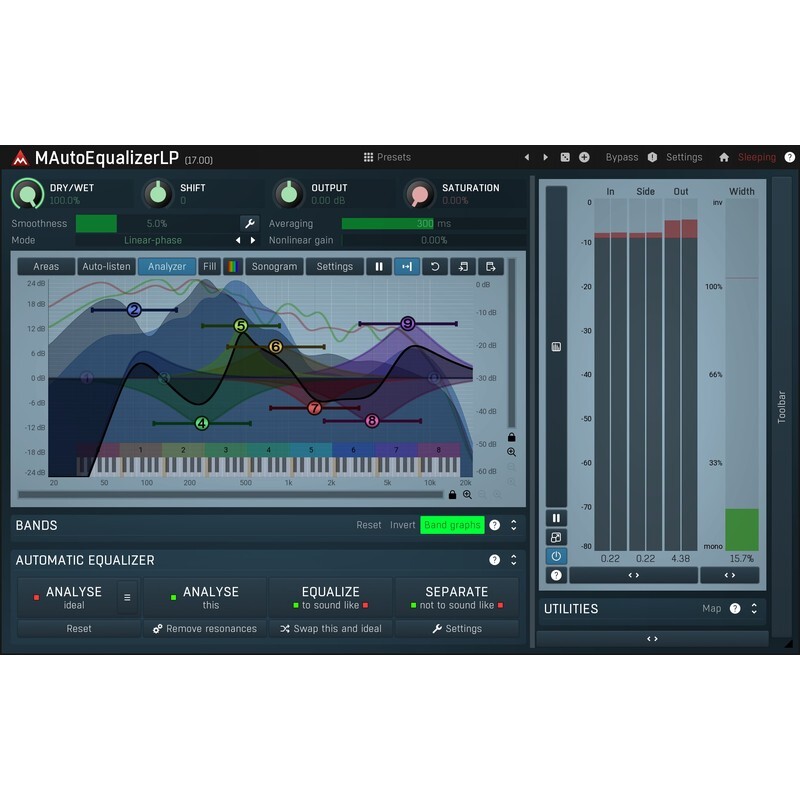Invert the Bands
This screenshot has height=800, width=800.
pos(403,525)
